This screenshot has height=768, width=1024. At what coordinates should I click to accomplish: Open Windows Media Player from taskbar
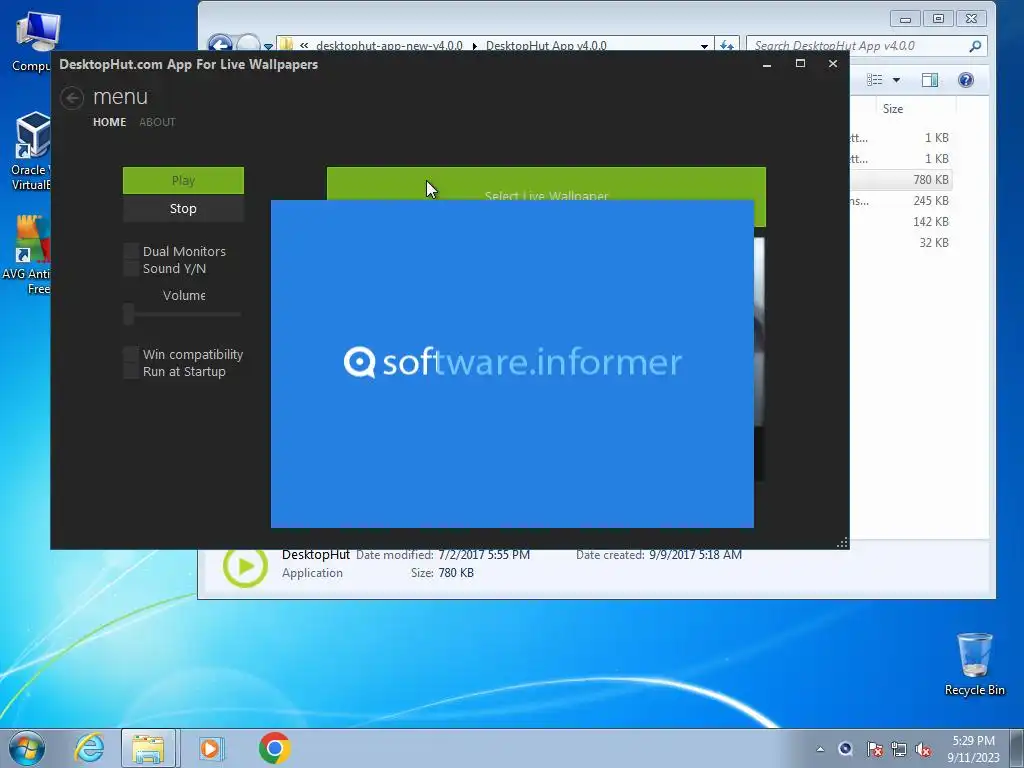tap(211, 748)
